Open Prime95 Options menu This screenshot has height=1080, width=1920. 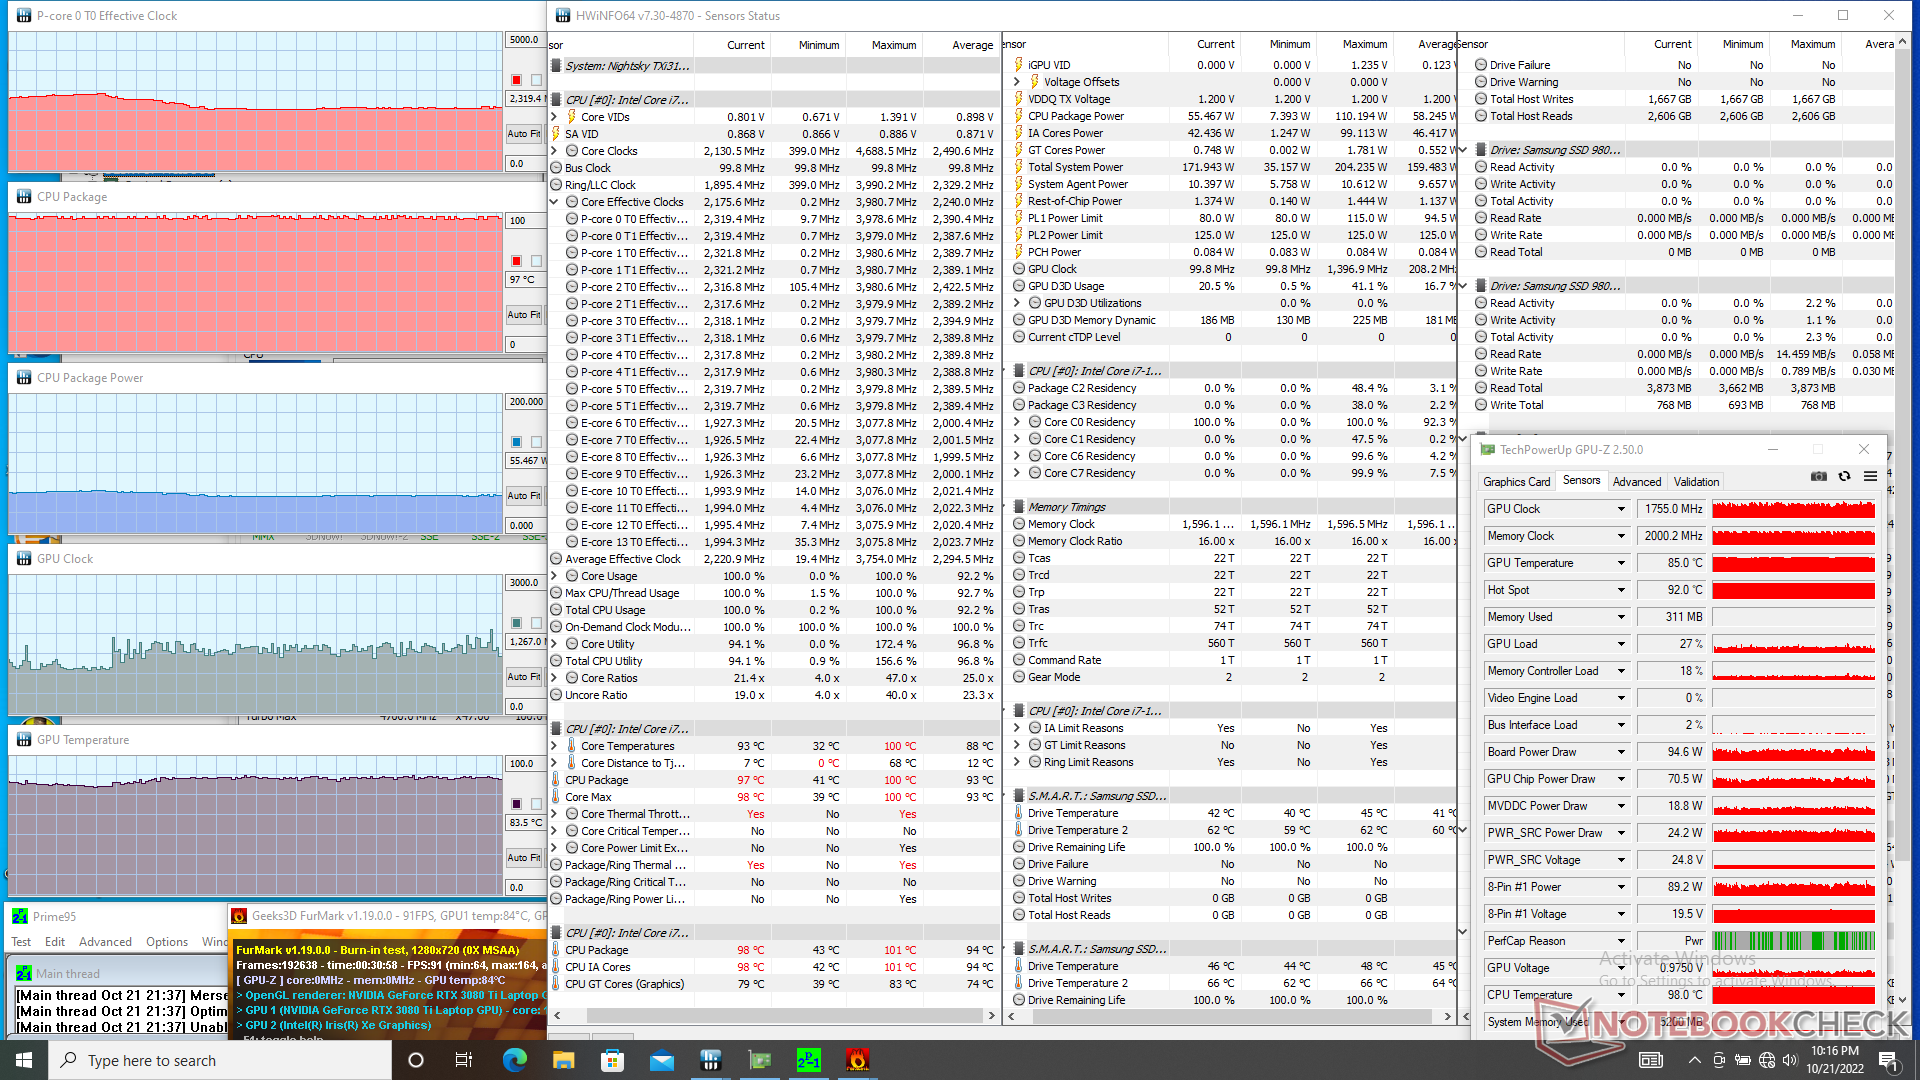[166, 942]
